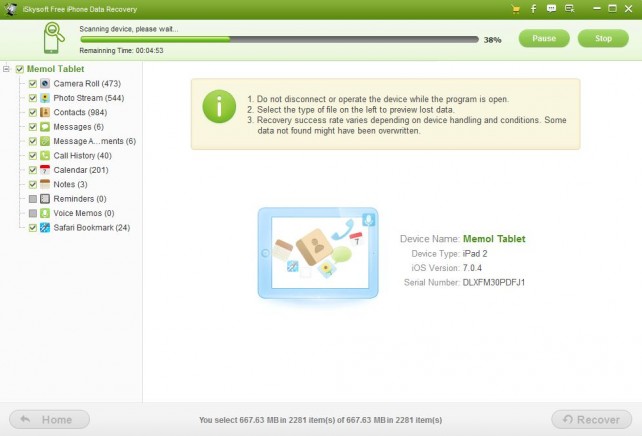Uncheck the Camera Roll checkbox
The width and height of the screenshot is (642, 436).
click(33, 84)
